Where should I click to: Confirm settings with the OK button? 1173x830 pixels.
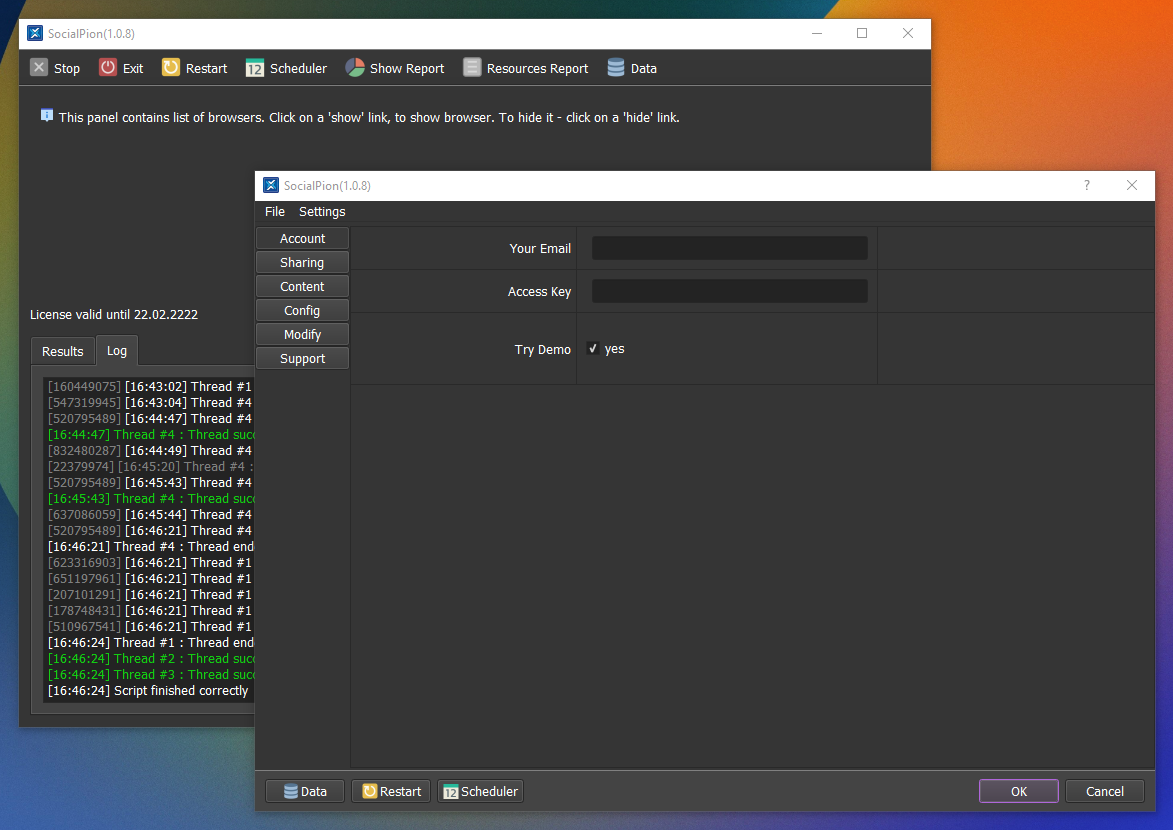(1019, 791)
